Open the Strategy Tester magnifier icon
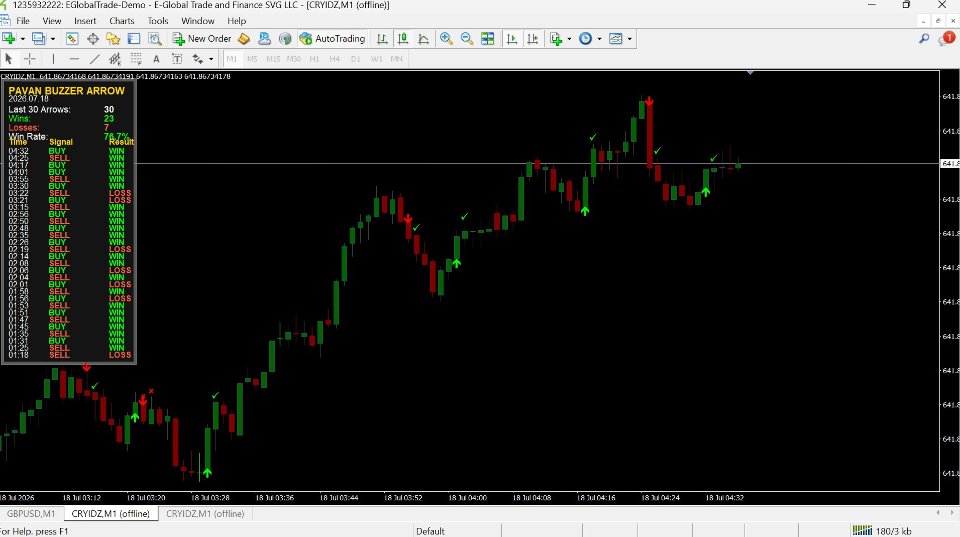 pyautogui.click(x=155, y=39)
